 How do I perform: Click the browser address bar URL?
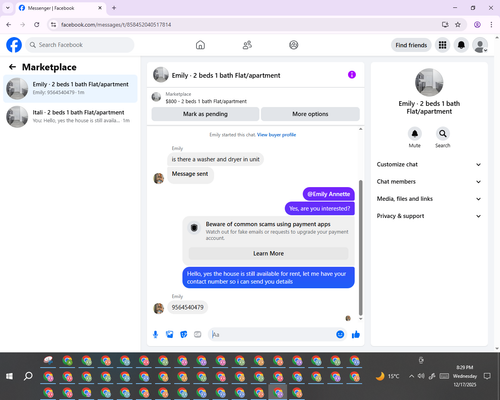(x=116, y=25)
